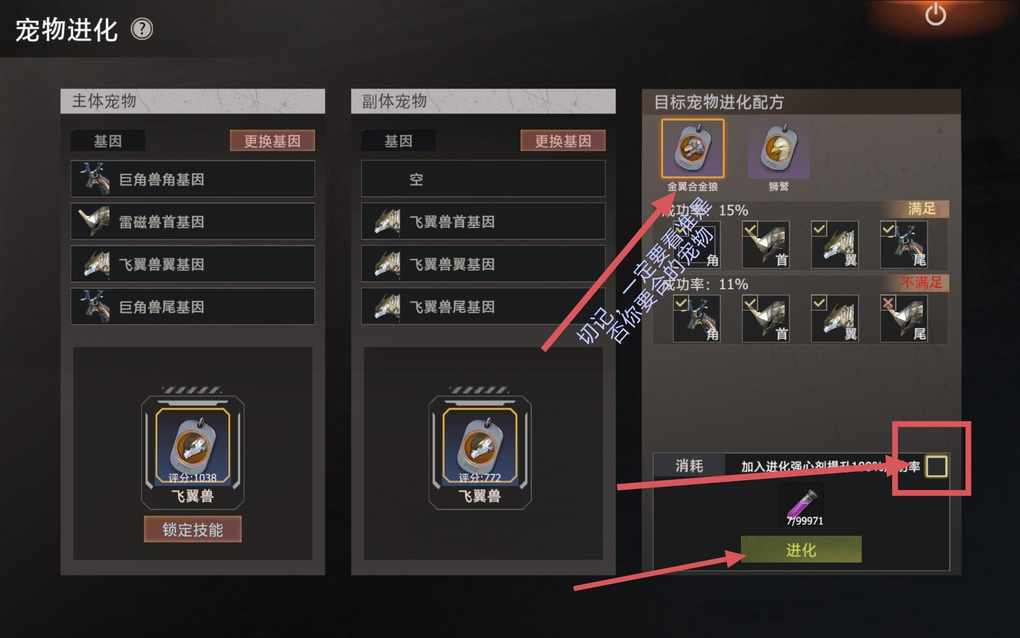Open the question-mark help beside 宠物进化

tap(142, 29)
